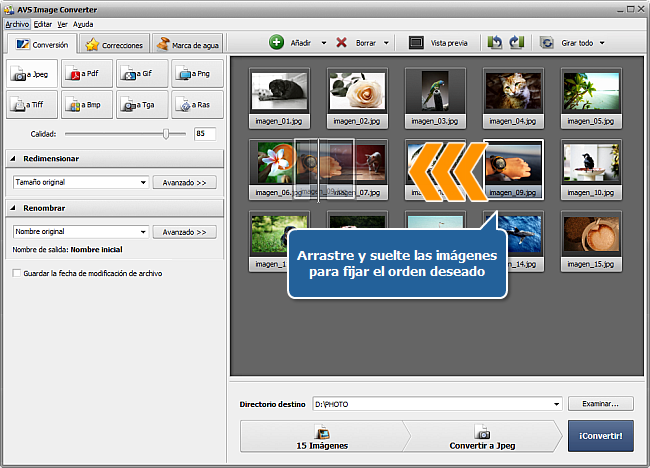Open Vista previa from the toolbar
The image size is (650, 468).
438,43
